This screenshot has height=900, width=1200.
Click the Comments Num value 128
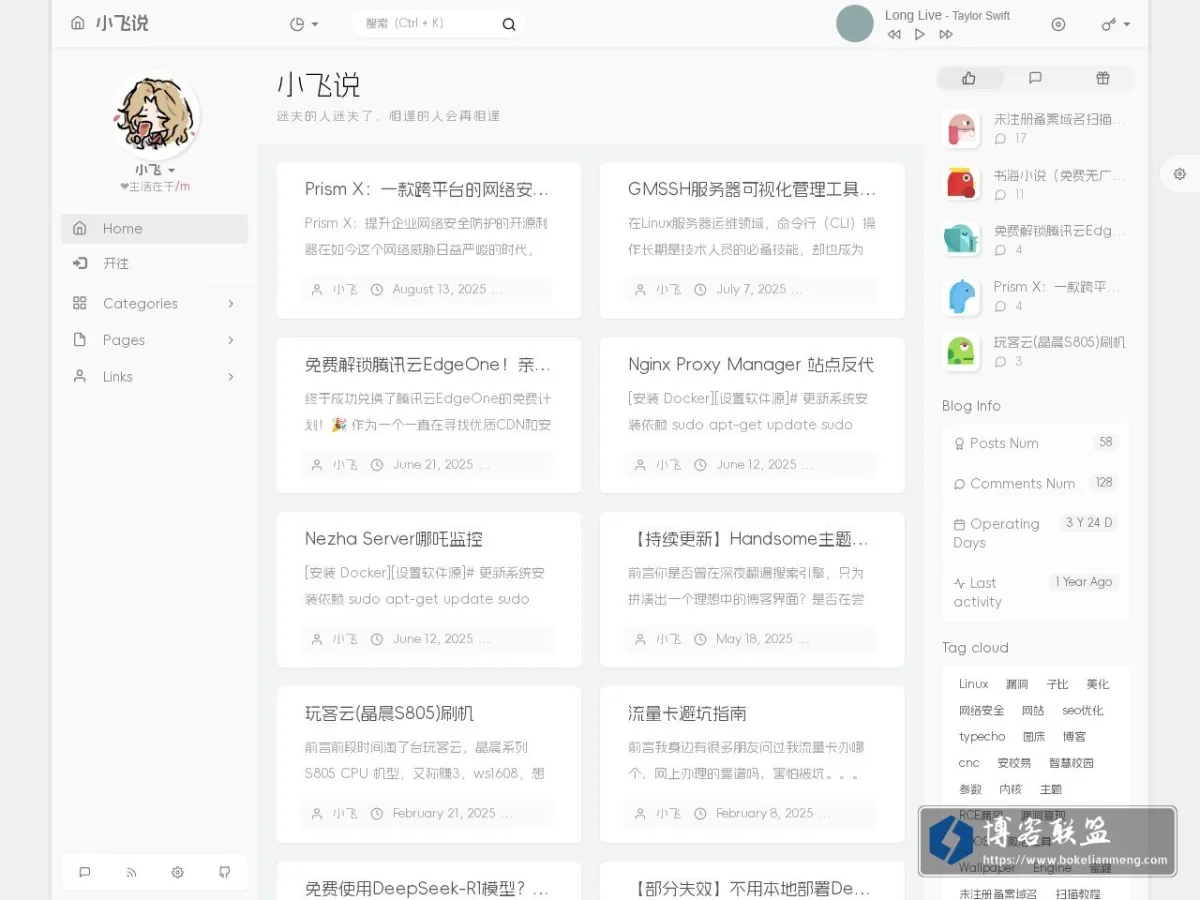(x=1104, y=482)
